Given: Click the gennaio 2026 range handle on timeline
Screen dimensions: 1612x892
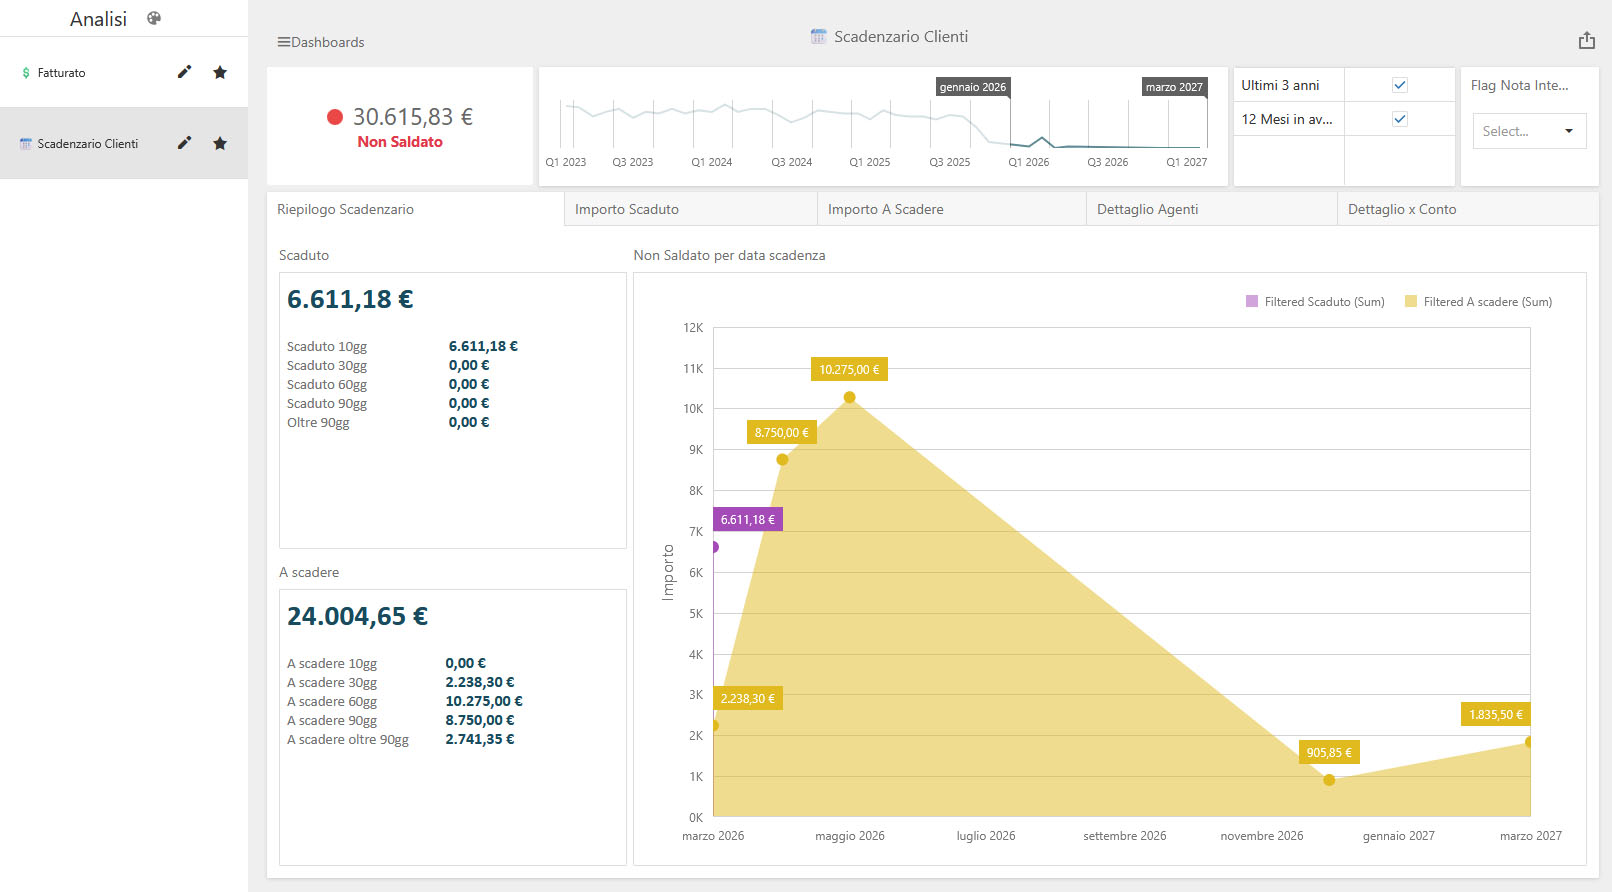Looking at the screenshot, I should [x=973, y=87].
